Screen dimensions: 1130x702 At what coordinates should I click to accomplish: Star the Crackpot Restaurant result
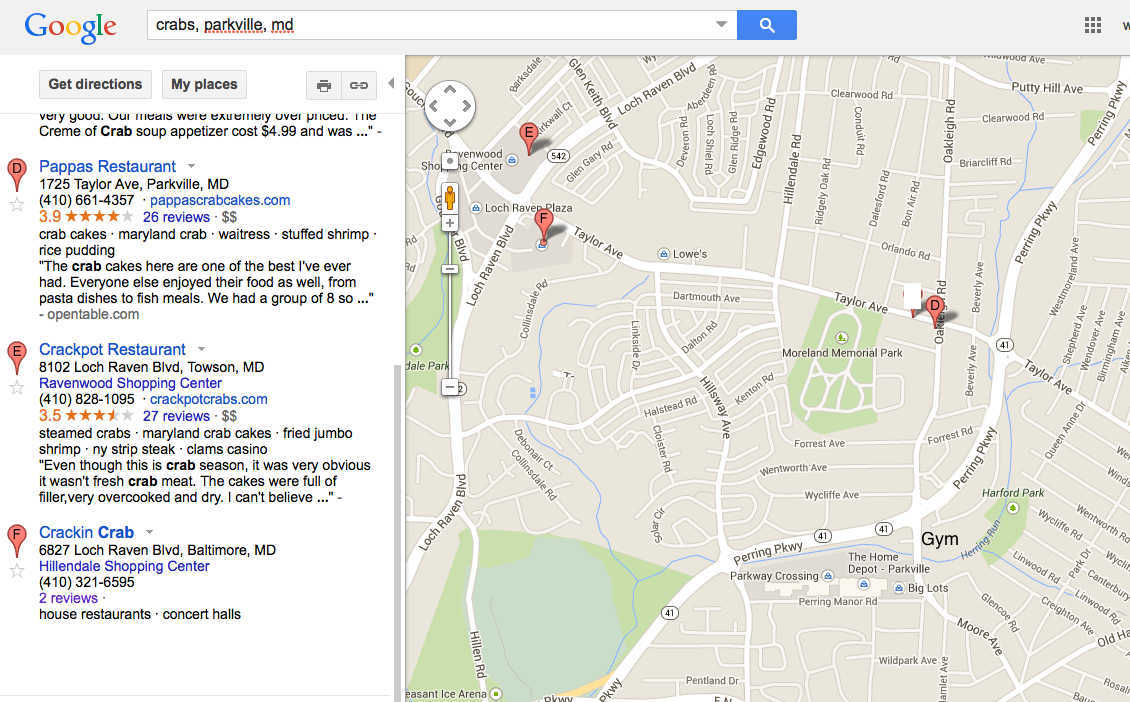[x=16, y=387]
